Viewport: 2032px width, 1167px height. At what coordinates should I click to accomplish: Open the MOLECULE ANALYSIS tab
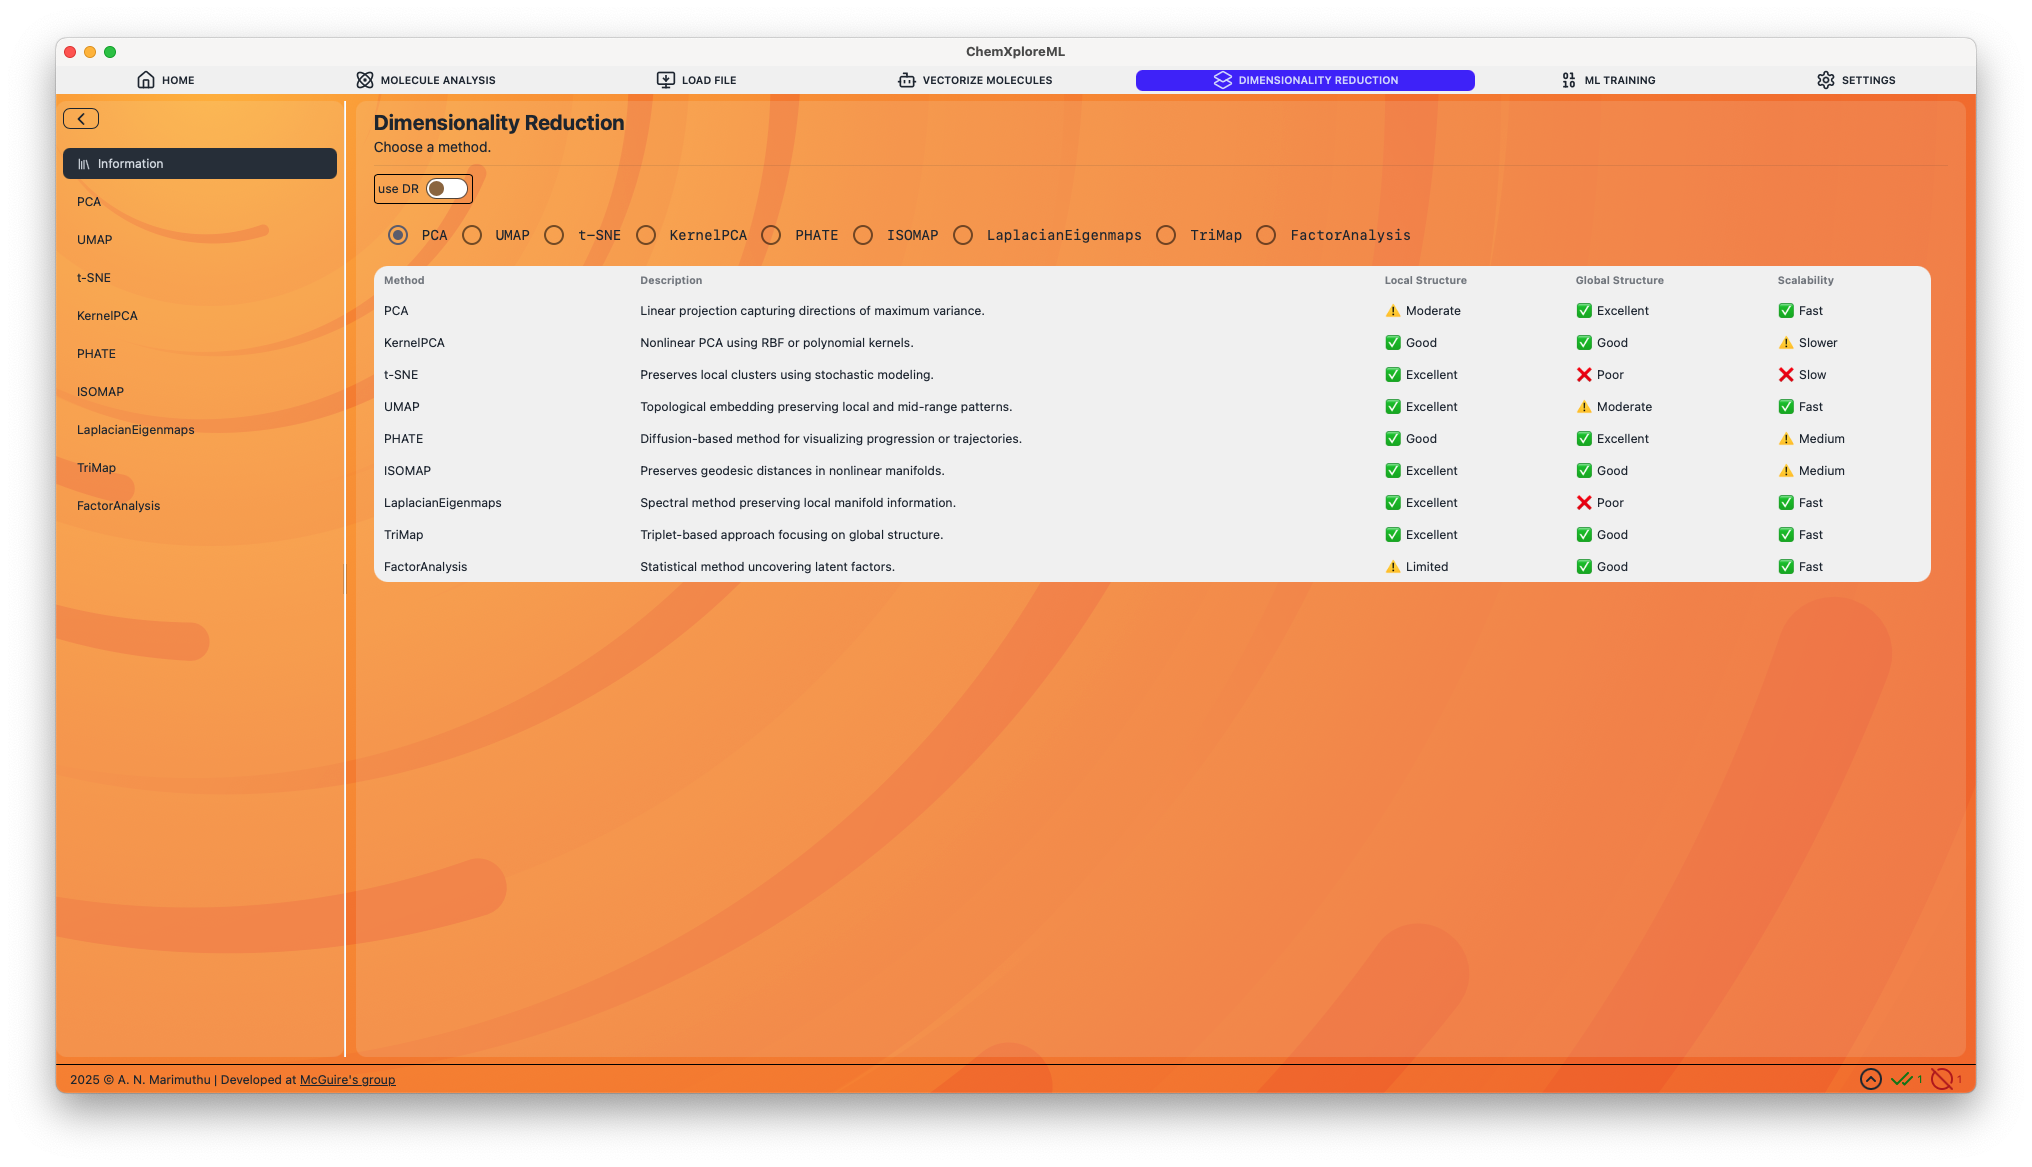[426, 80]
